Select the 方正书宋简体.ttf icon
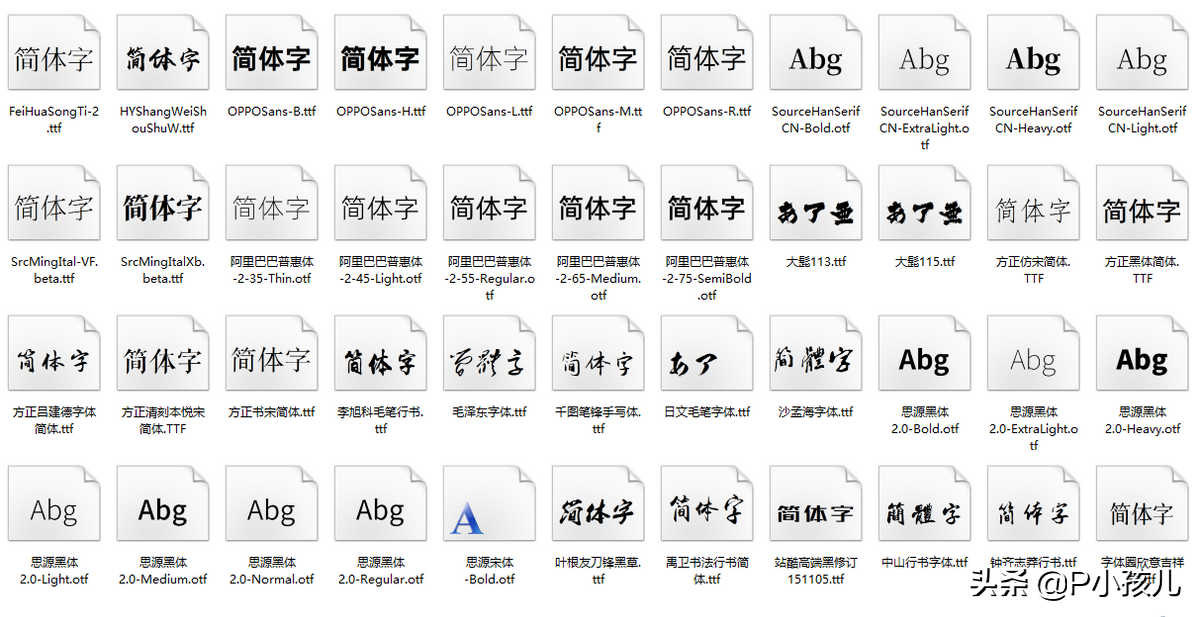Viewport: 1200px width, 617px height. pos(272,354)
